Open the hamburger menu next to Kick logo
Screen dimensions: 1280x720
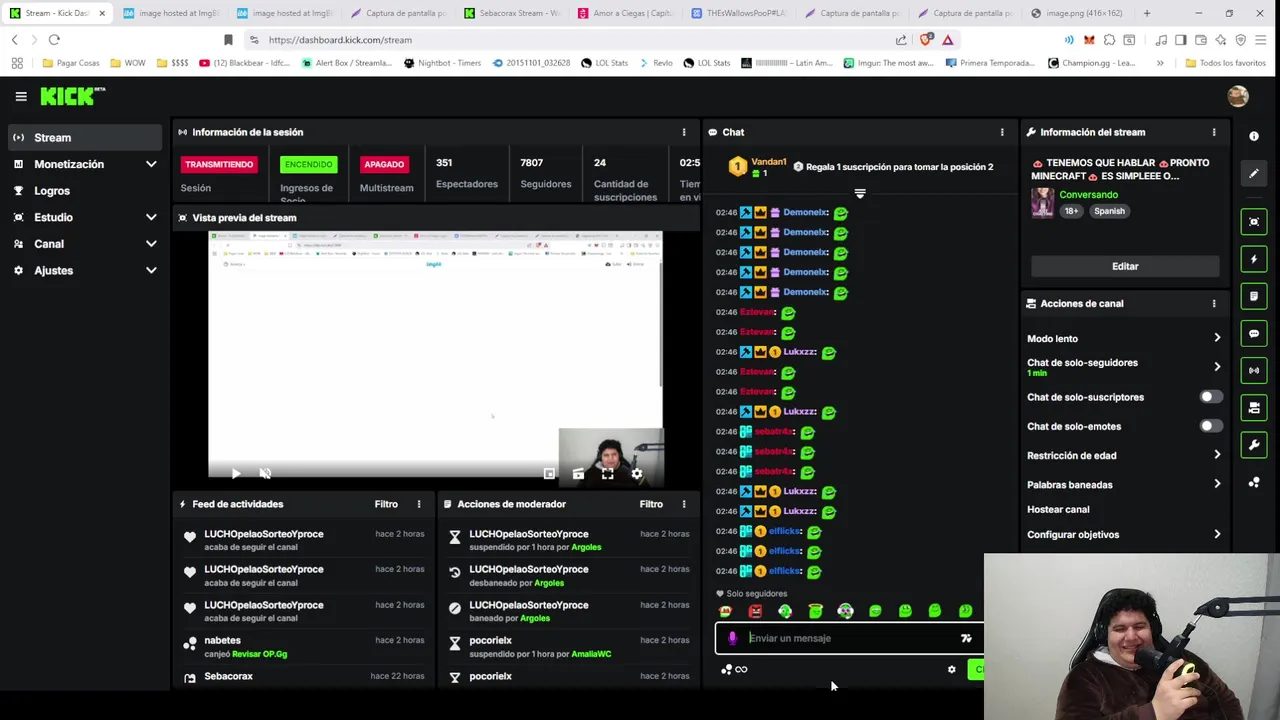(x=21, y=97)
